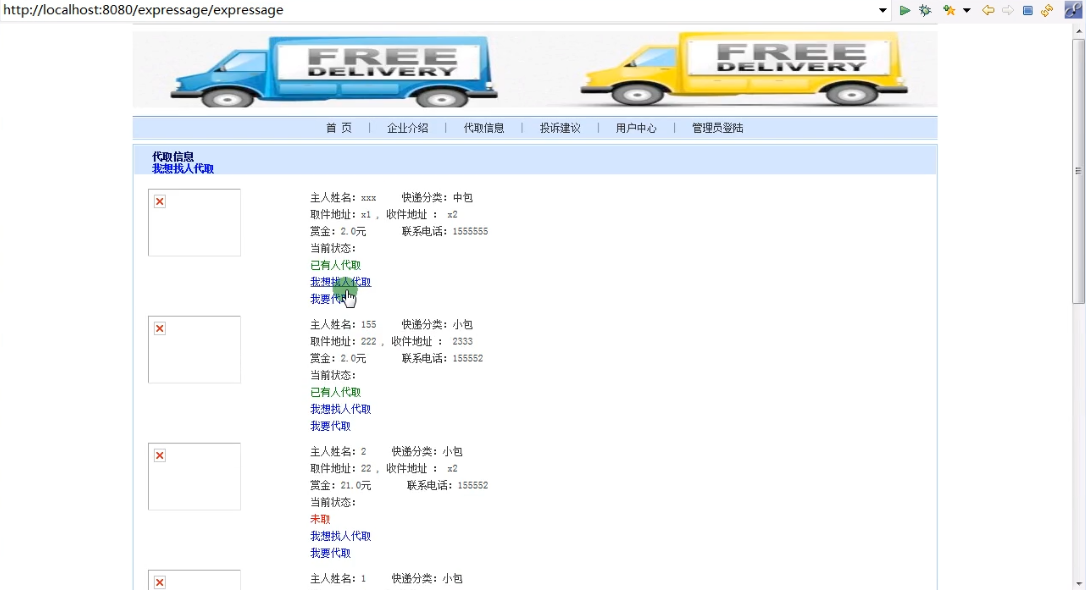Open 代取信息 in the navigation bar
Viewport: 1086px width, 590px height.
[484, 128]
